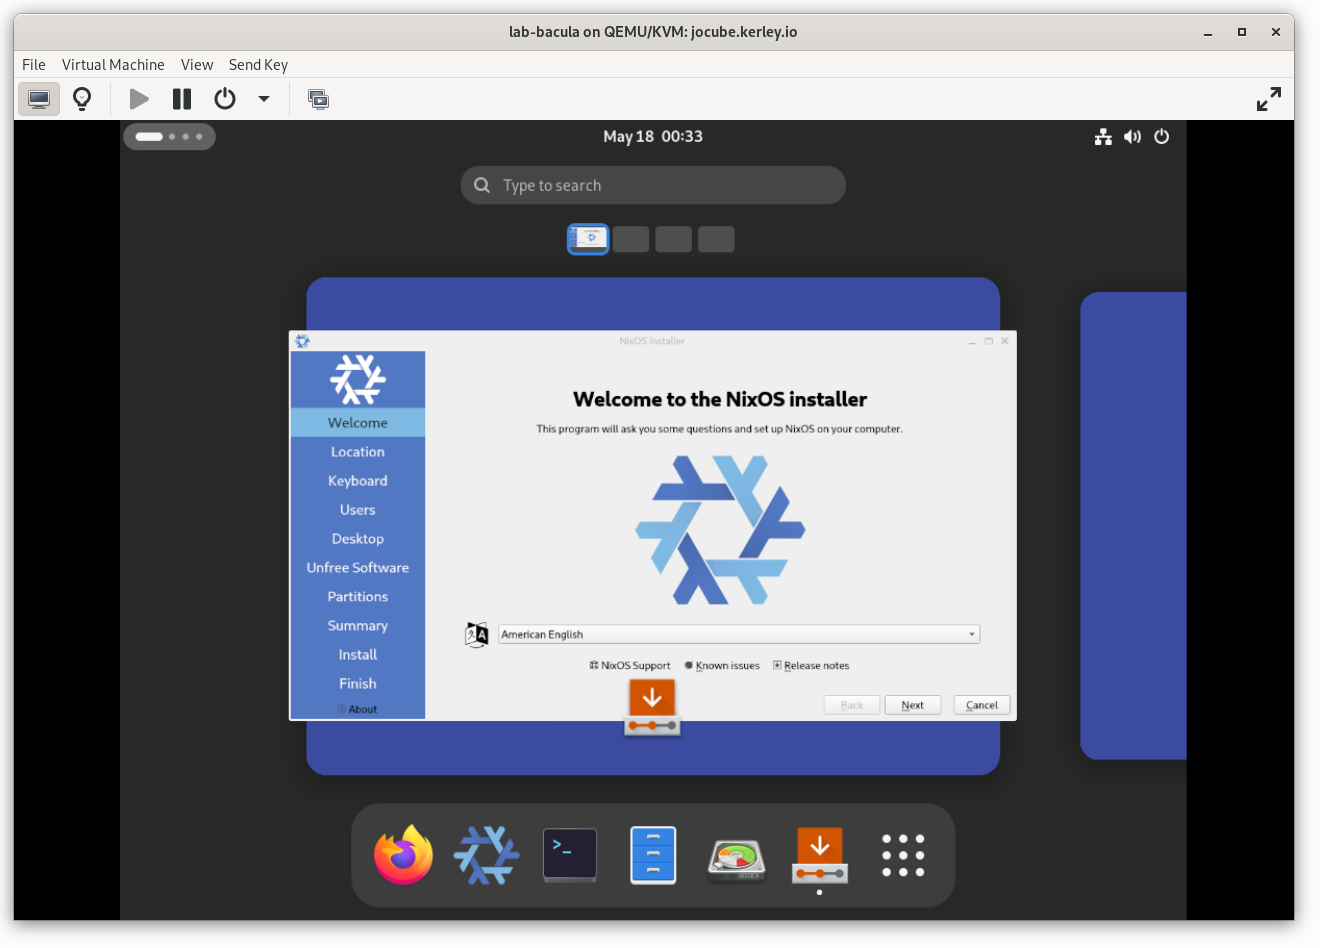Select the fourth workspace thumbnail
Viewport: 1320px width, 948px height.
point(716,239)
